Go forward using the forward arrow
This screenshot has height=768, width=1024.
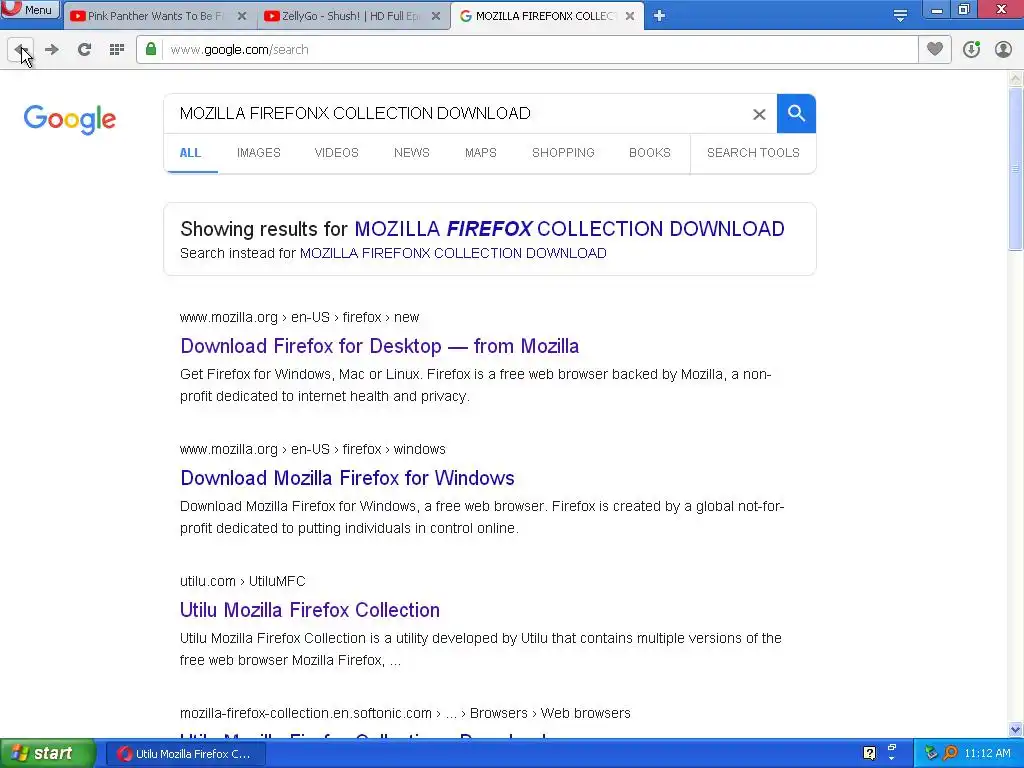pos(52,50)
